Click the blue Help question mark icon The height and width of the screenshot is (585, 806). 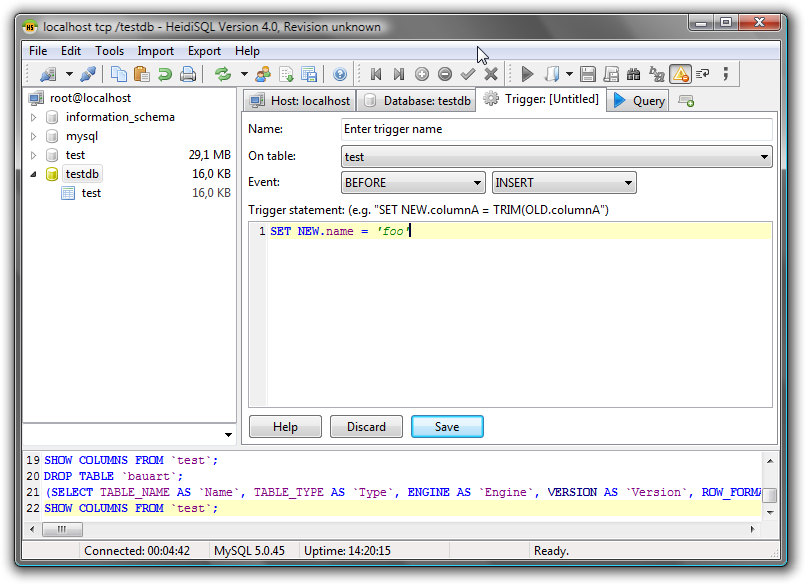click(x=340, y=75)
